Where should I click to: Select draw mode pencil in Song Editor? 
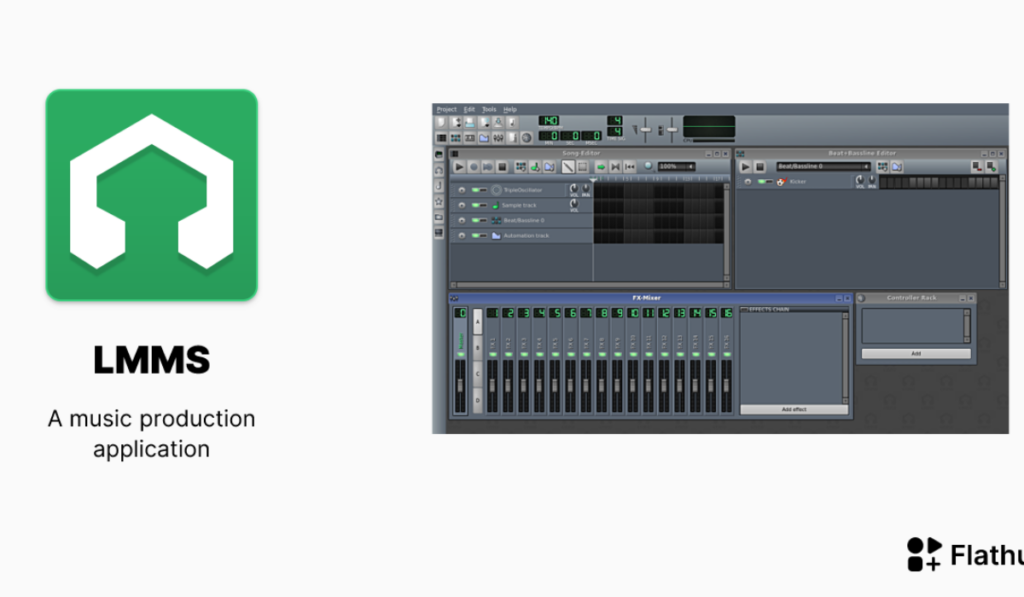pyautogui.click(x=567, y=167)
